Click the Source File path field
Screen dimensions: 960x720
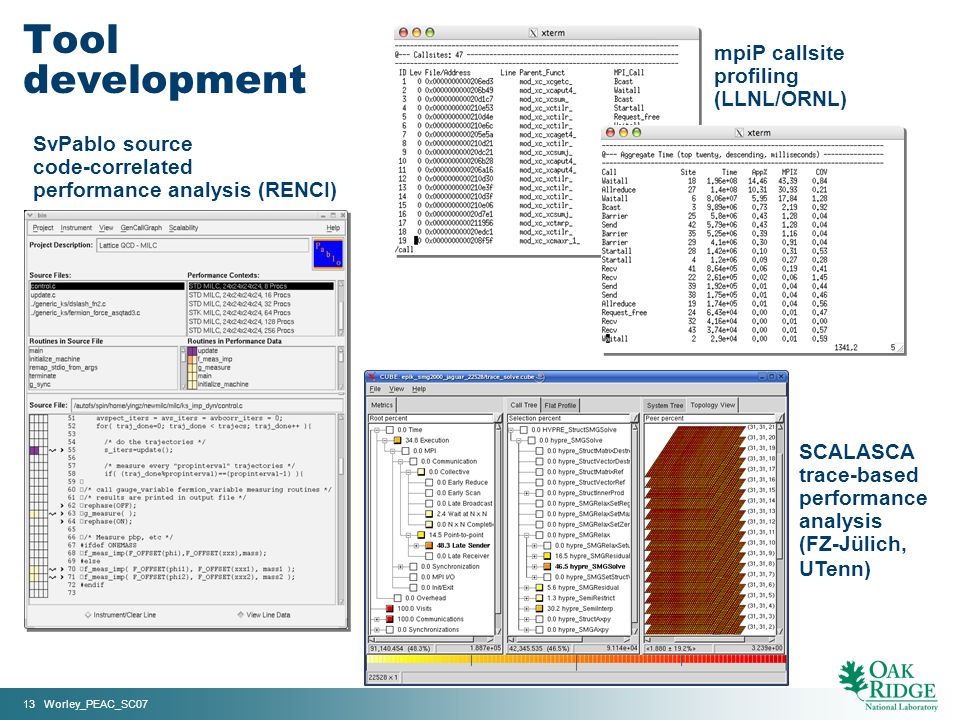click(207, 405)
